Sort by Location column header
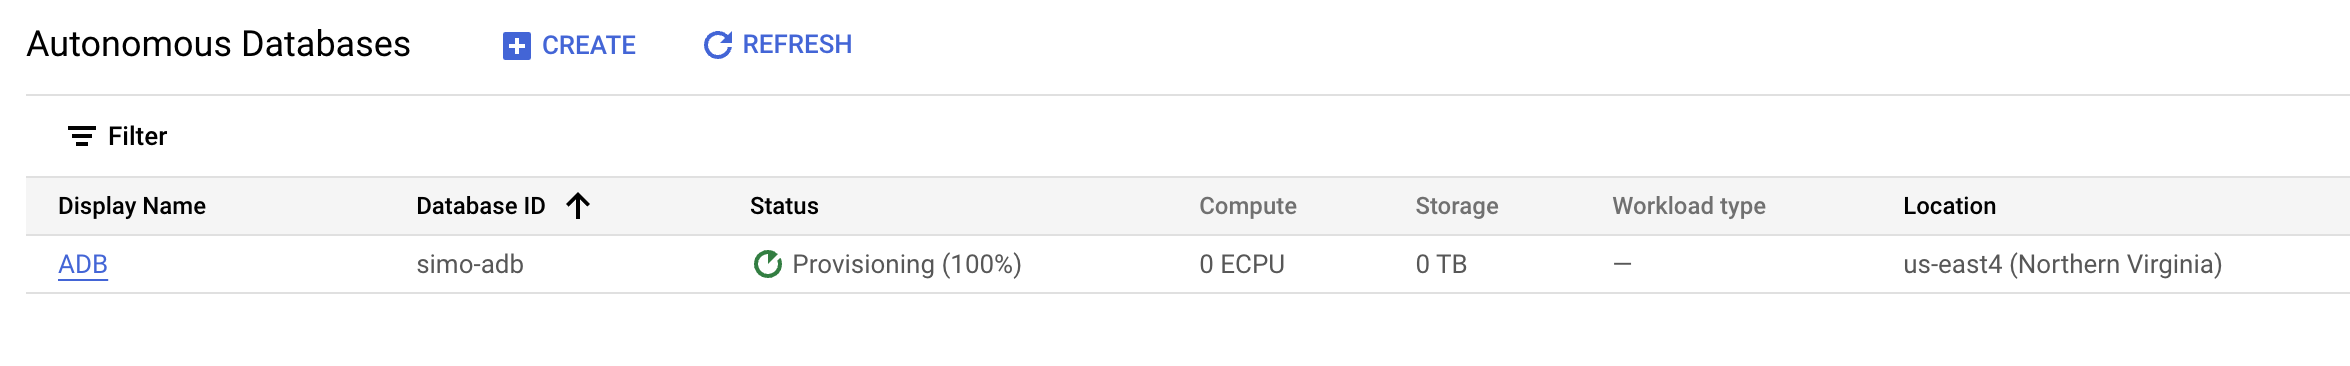Viewport: 2350px width, 366px height. tap(1949, 206)
